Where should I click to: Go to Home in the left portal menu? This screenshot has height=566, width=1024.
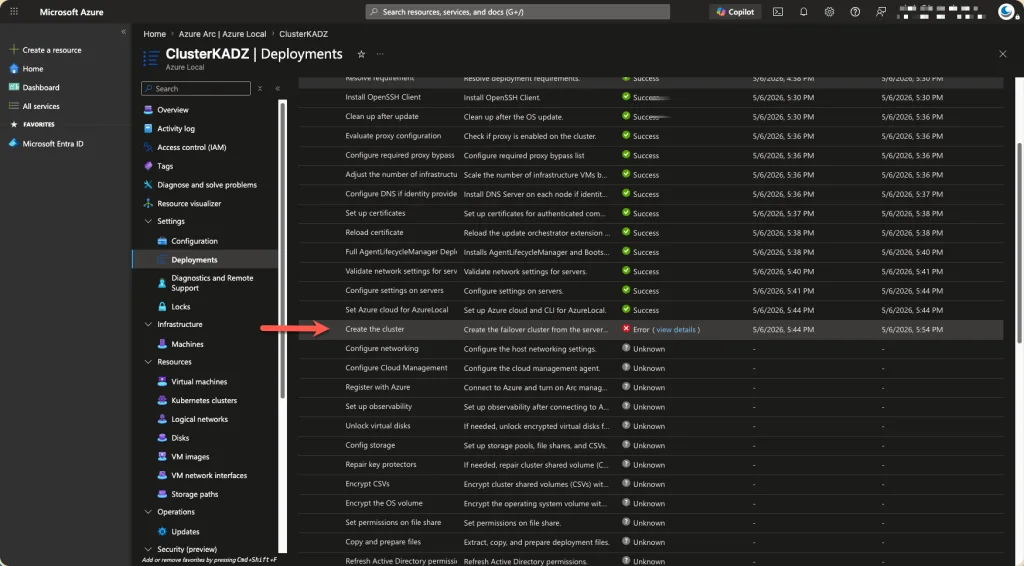(x=33, y=69)
